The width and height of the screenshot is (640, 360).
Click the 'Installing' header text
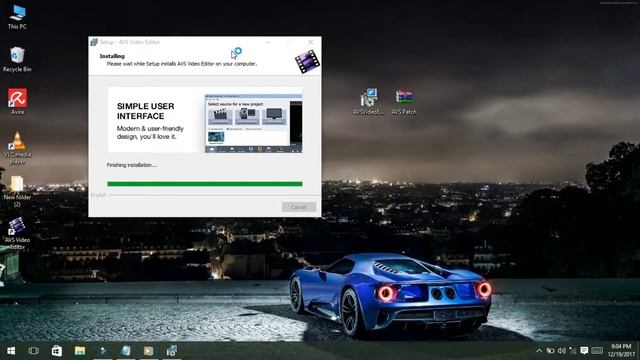(112, 56)
